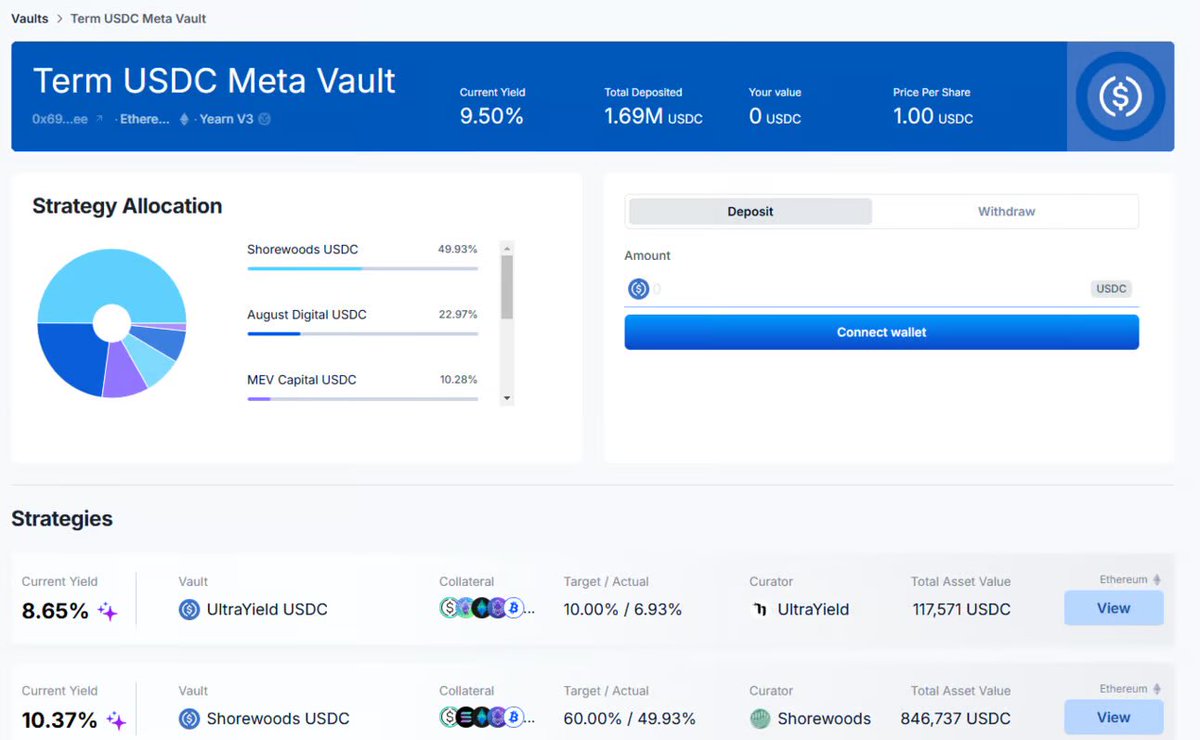Click the 10.28% MEV Capital percentage
This screenshot has width=1200, height=740.
pos(457,379)
